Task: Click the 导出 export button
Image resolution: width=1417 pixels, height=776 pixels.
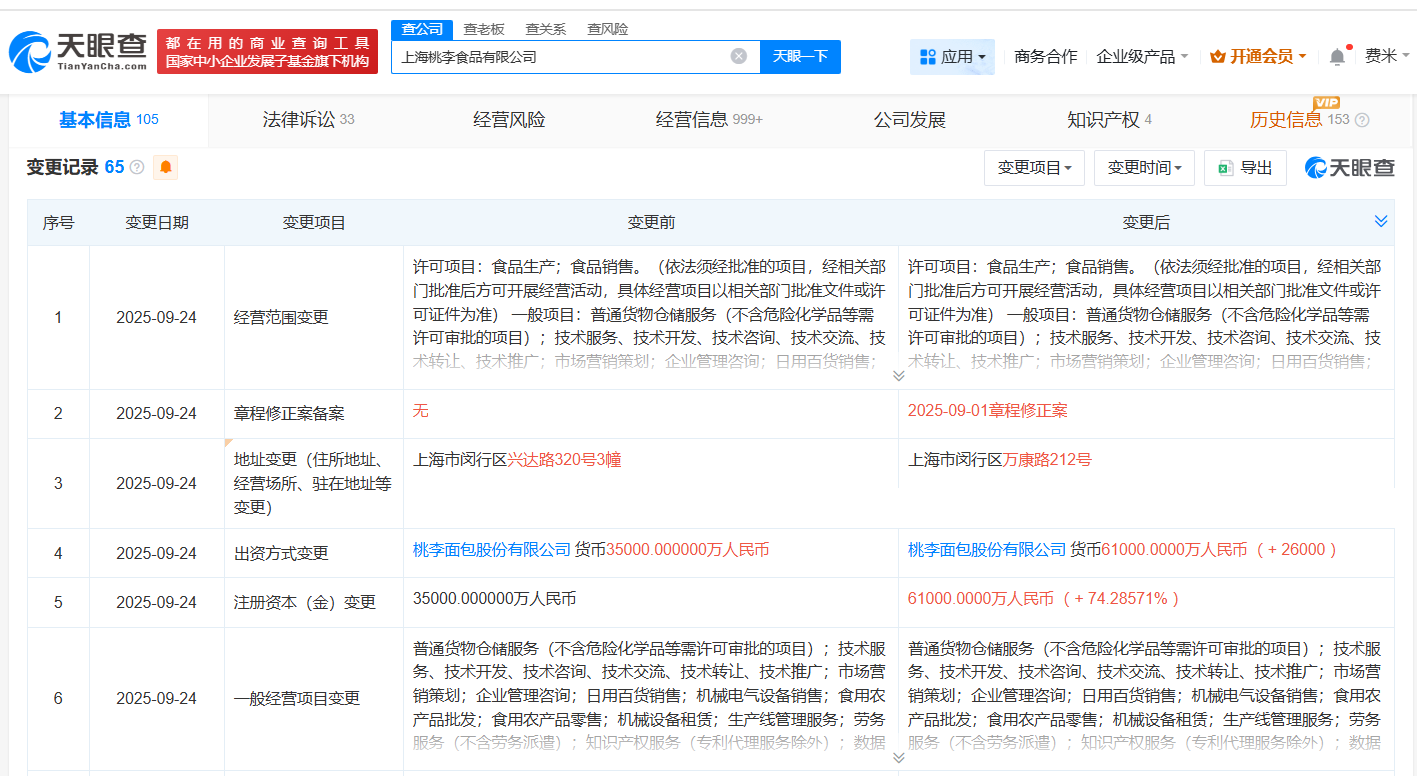Action: (x=1245, y=168)
